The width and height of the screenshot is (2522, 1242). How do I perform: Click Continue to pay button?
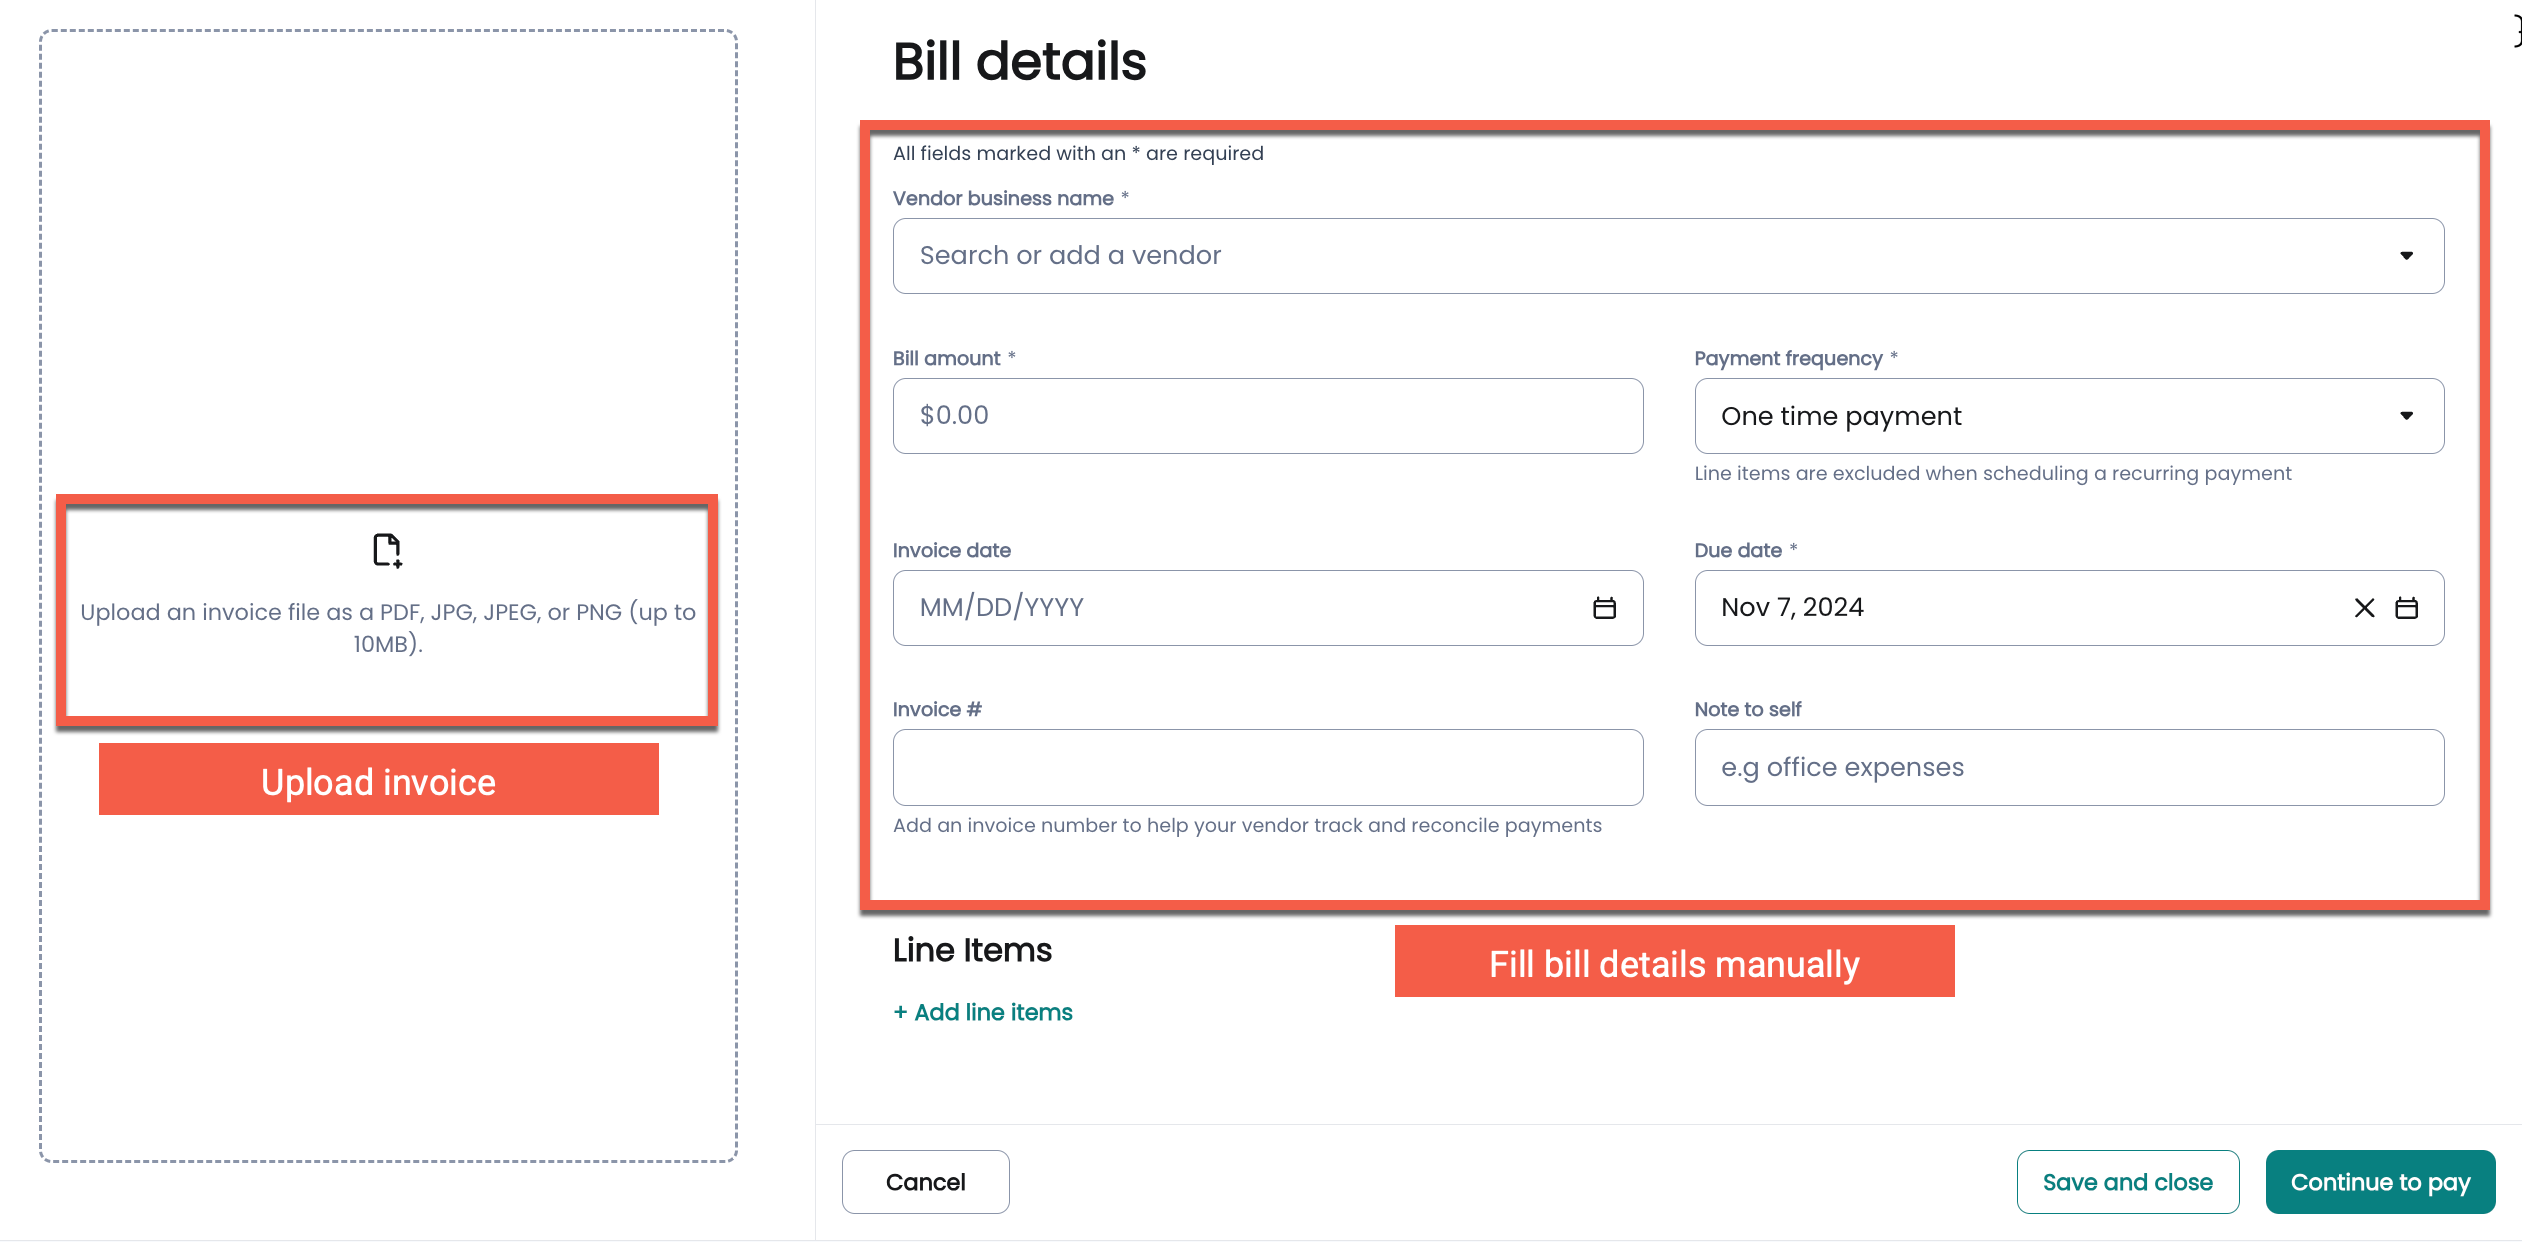pyautogui.click(x=2380, y=1182)
